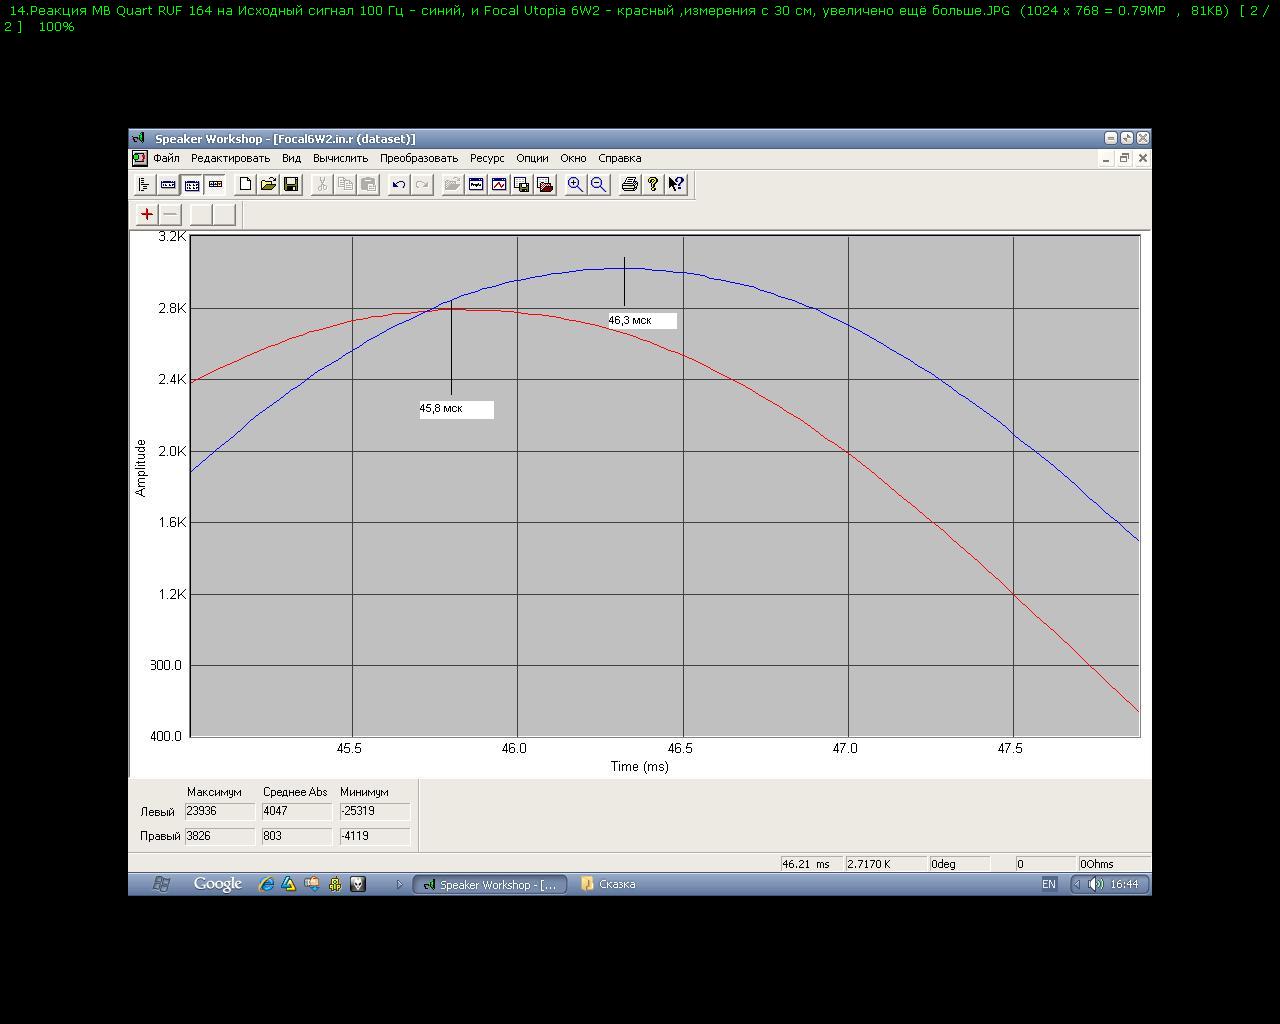The width and height of the screenshot is (1280, 1024).
Task: Click the Print icon
Action: coord(629,184)
